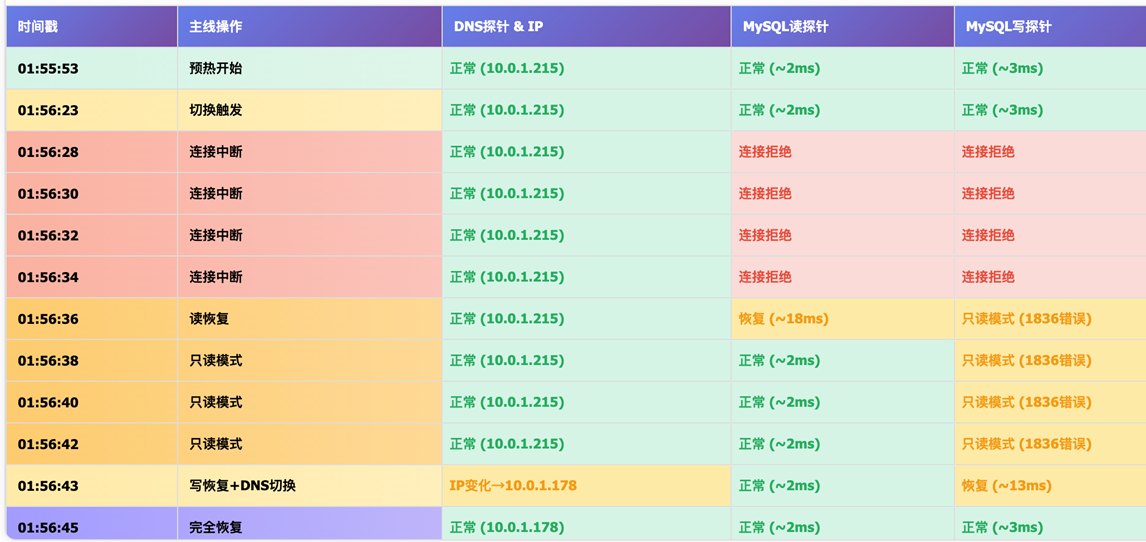Click the 切换触发 operation cell
The image size is (1146, 542).
click(x=216, y=111)
